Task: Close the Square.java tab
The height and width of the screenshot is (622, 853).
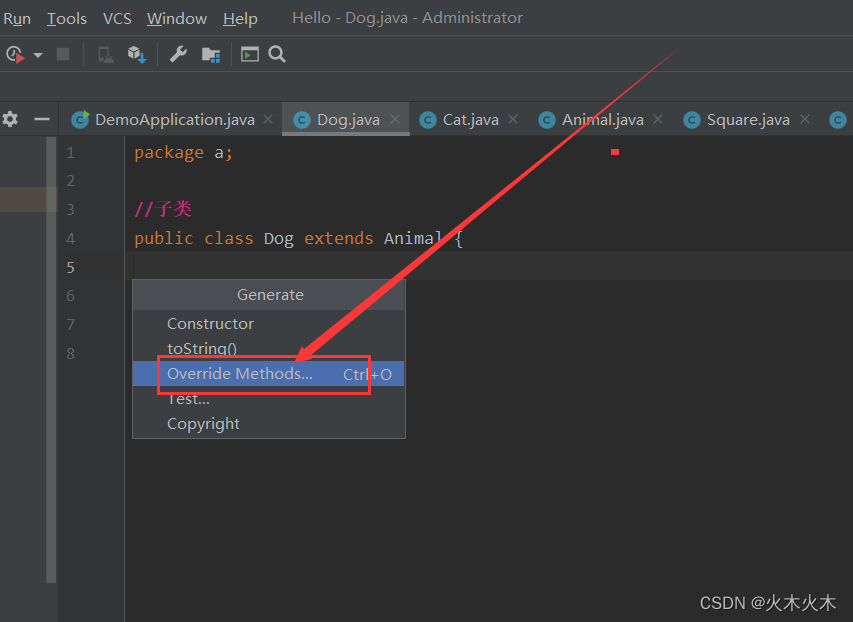Action: pos(805,119)
